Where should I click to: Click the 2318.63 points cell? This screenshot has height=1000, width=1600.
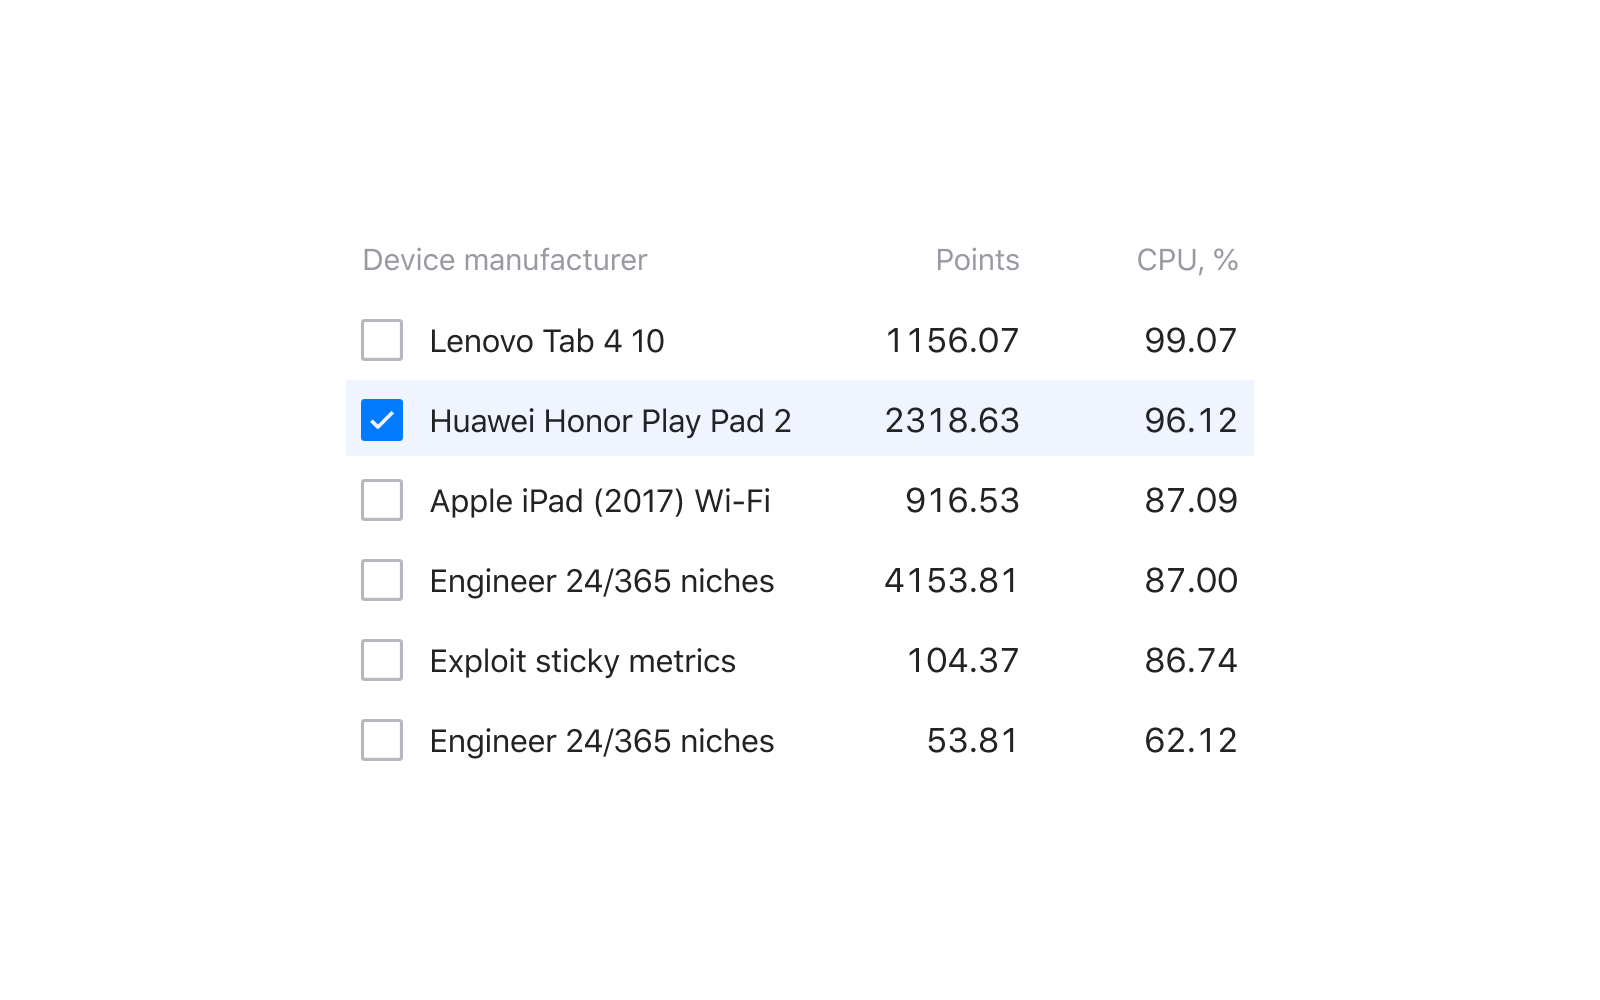952,421
